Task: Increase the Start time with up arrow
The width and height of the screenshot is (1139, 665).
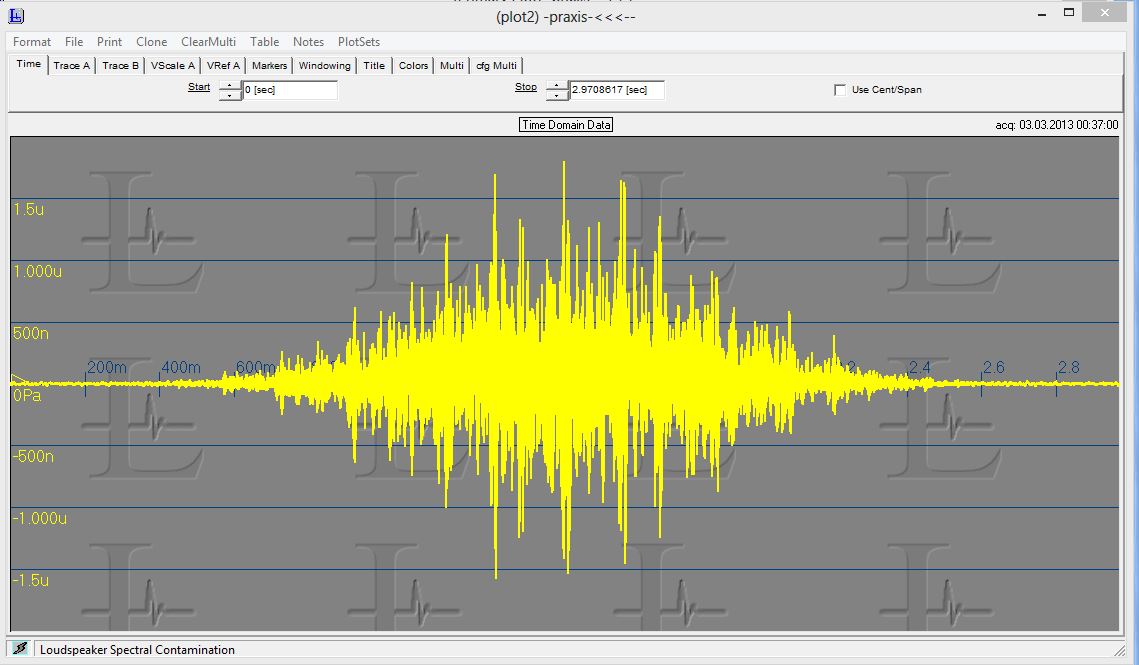Action: tap(230, 86)
